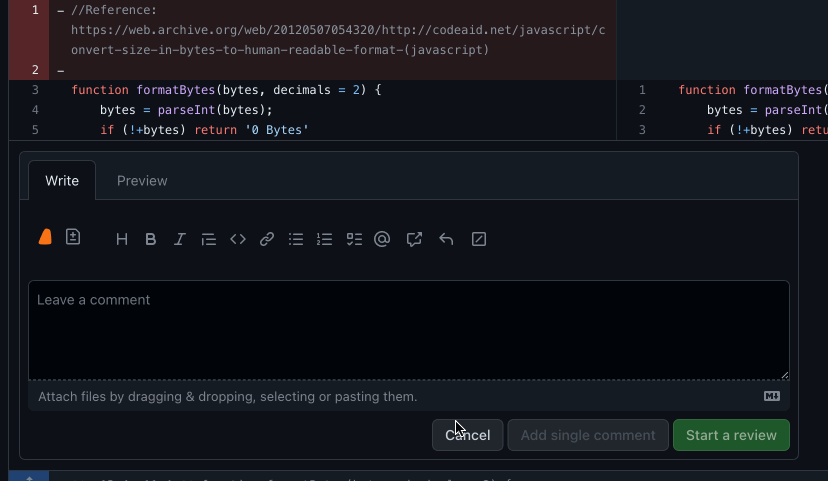Add heading formatting

coord(122,239)
